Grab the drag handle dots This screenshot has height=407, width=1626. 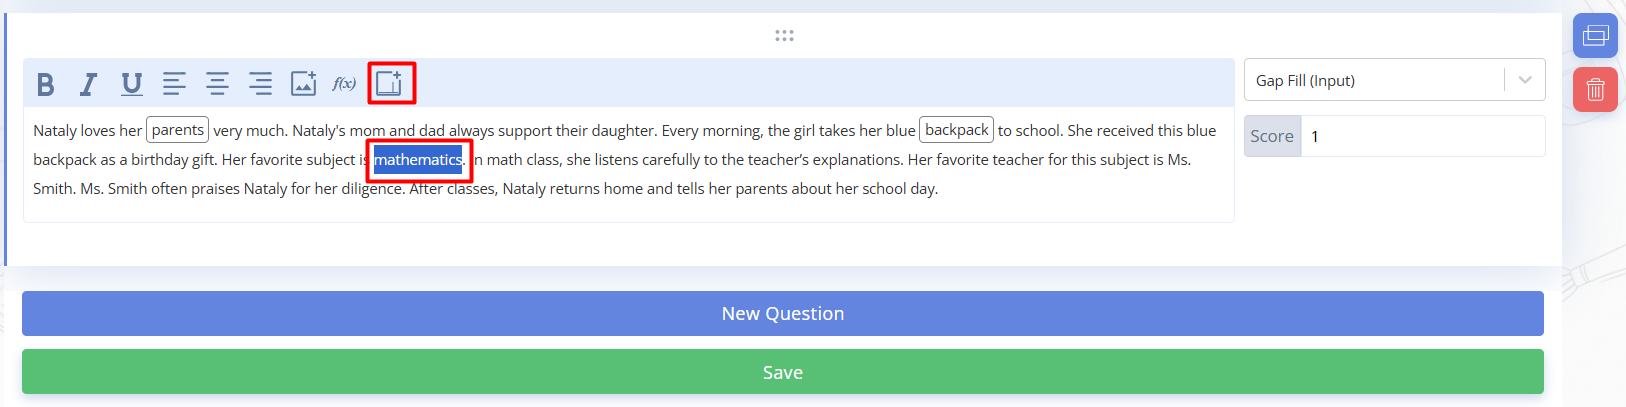click(x=784, y=36)
